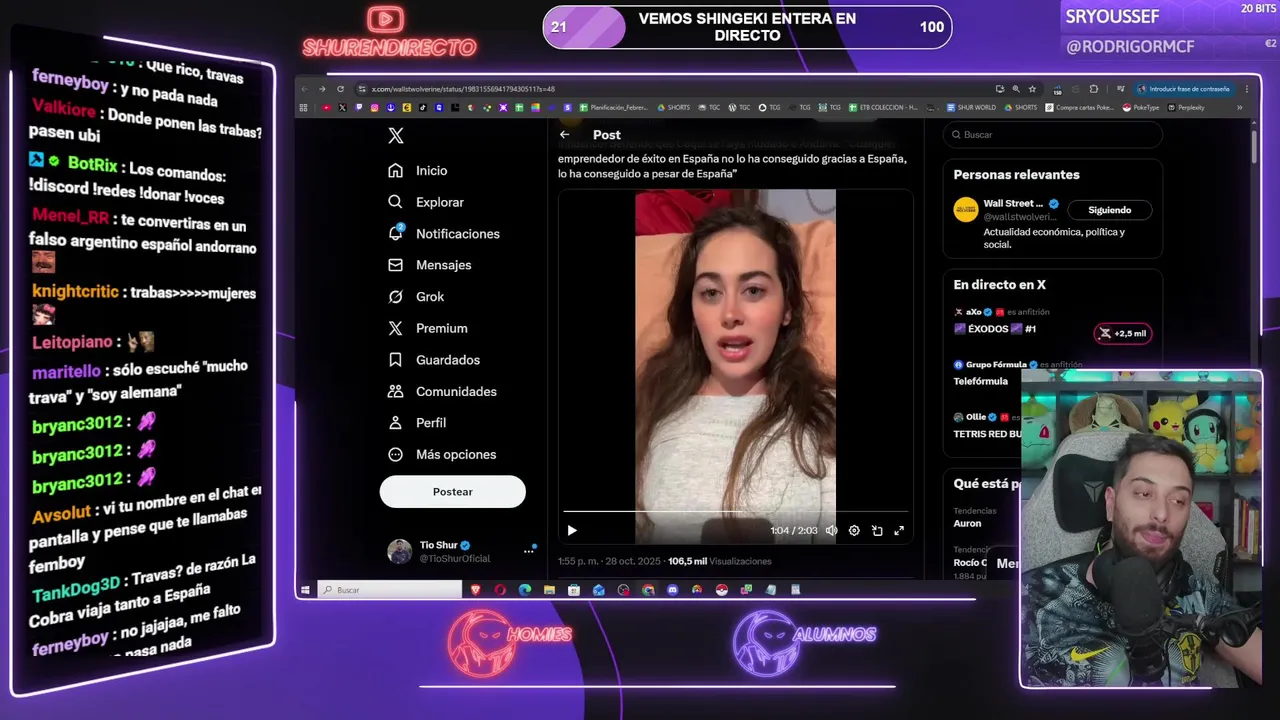Toggle the Siguiendo button for Wall Street
Viewport: 1280px width, 720px height.
pos(1109,210)
